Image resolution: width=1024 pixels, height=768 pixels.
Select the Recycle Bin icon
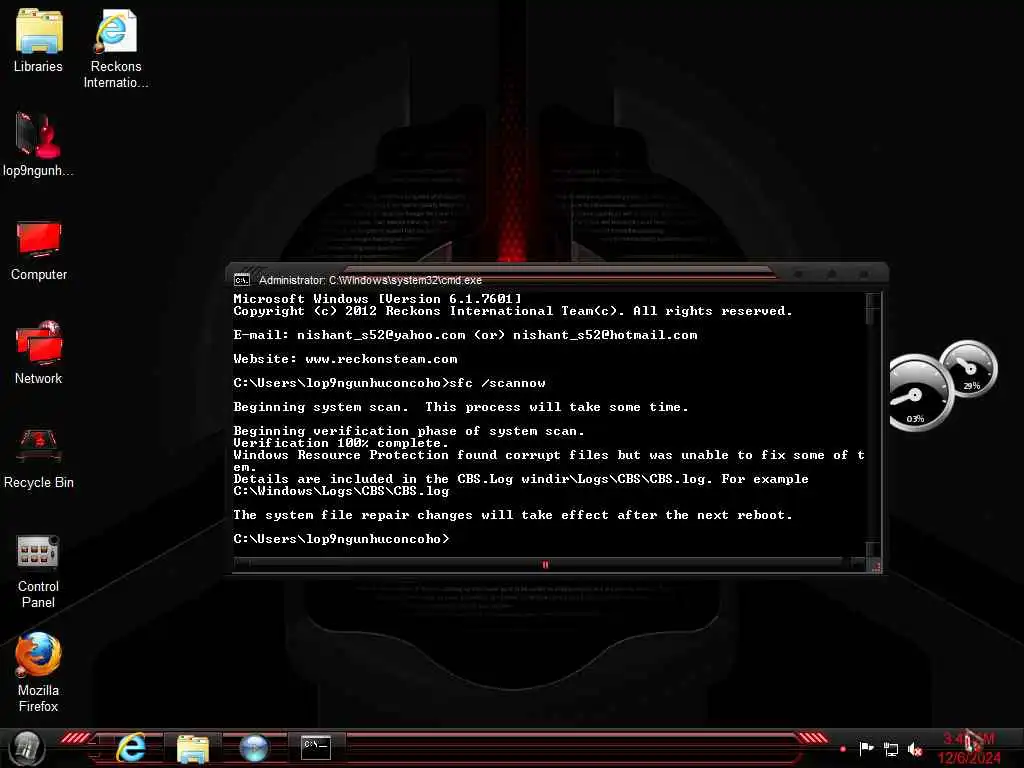39,458
